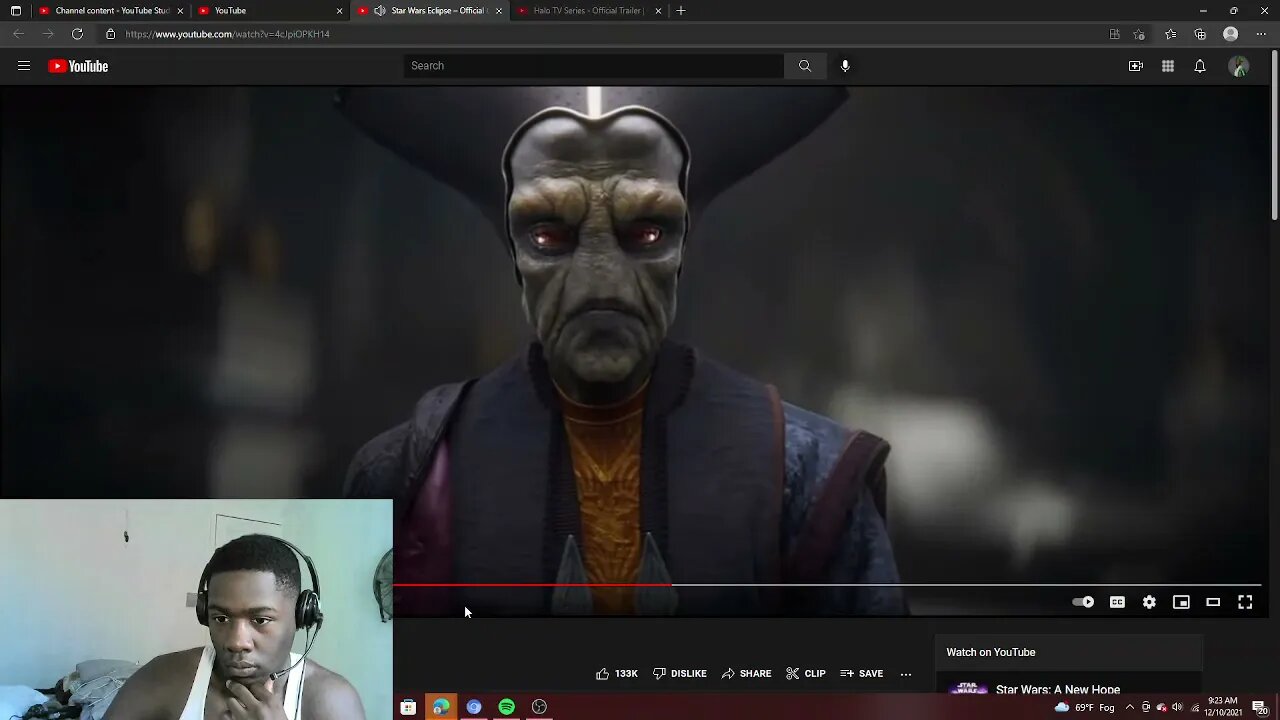Open the Edge Favorites list icon
The width and height of the screenshot is (1280, 720).
1170,34
